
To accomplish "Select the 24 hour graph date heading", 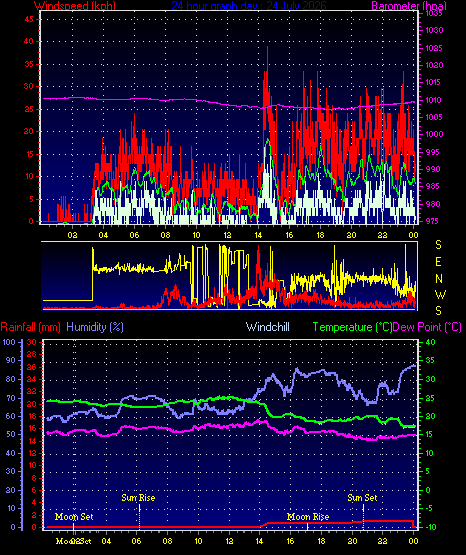I will (x=249, y=6).
